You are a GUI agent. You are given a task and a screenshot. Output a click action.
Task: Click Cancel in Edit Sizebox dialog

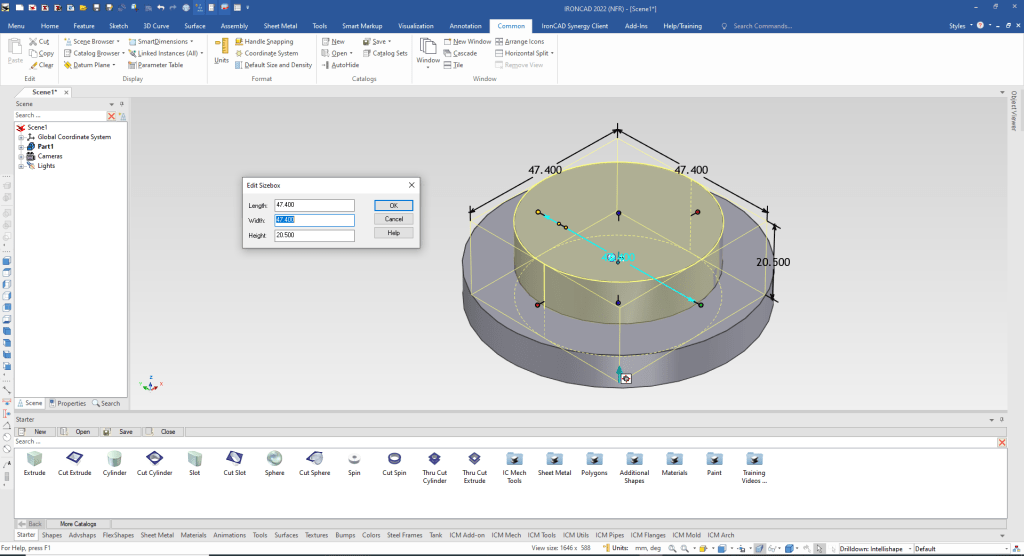point(393,219)
